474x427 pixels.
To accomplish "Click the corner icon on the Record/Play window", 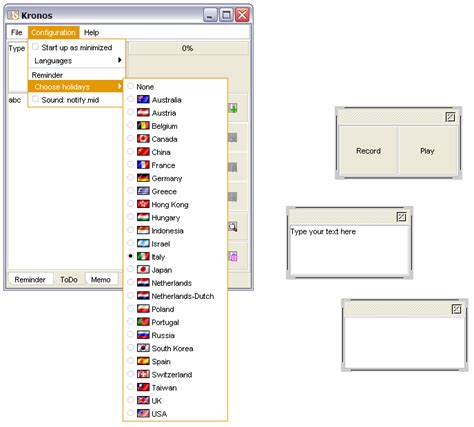I will (450, 117).
